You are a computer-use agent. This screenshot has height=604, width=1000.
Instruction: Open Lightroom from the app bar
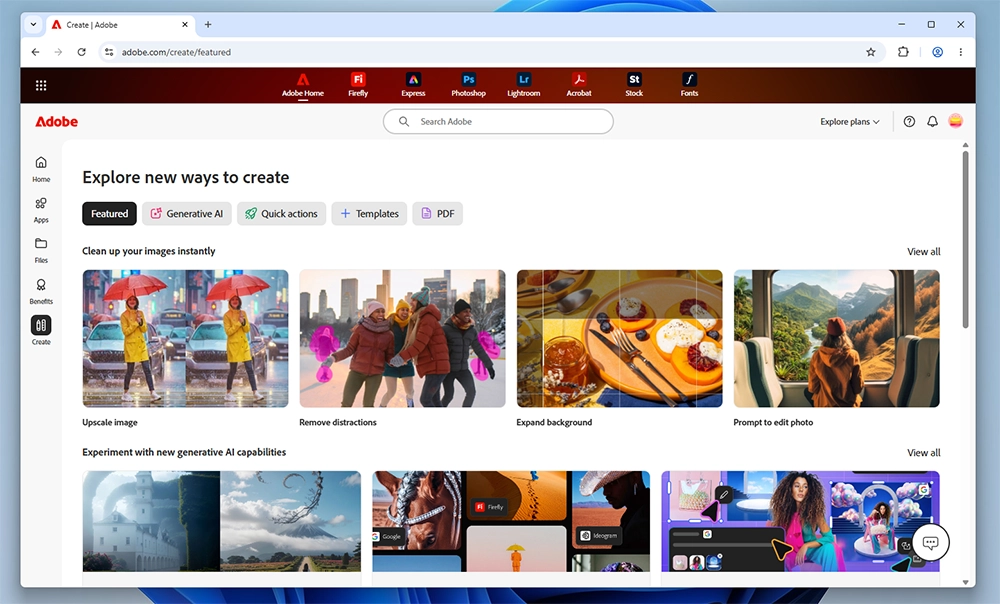point(524,85)
